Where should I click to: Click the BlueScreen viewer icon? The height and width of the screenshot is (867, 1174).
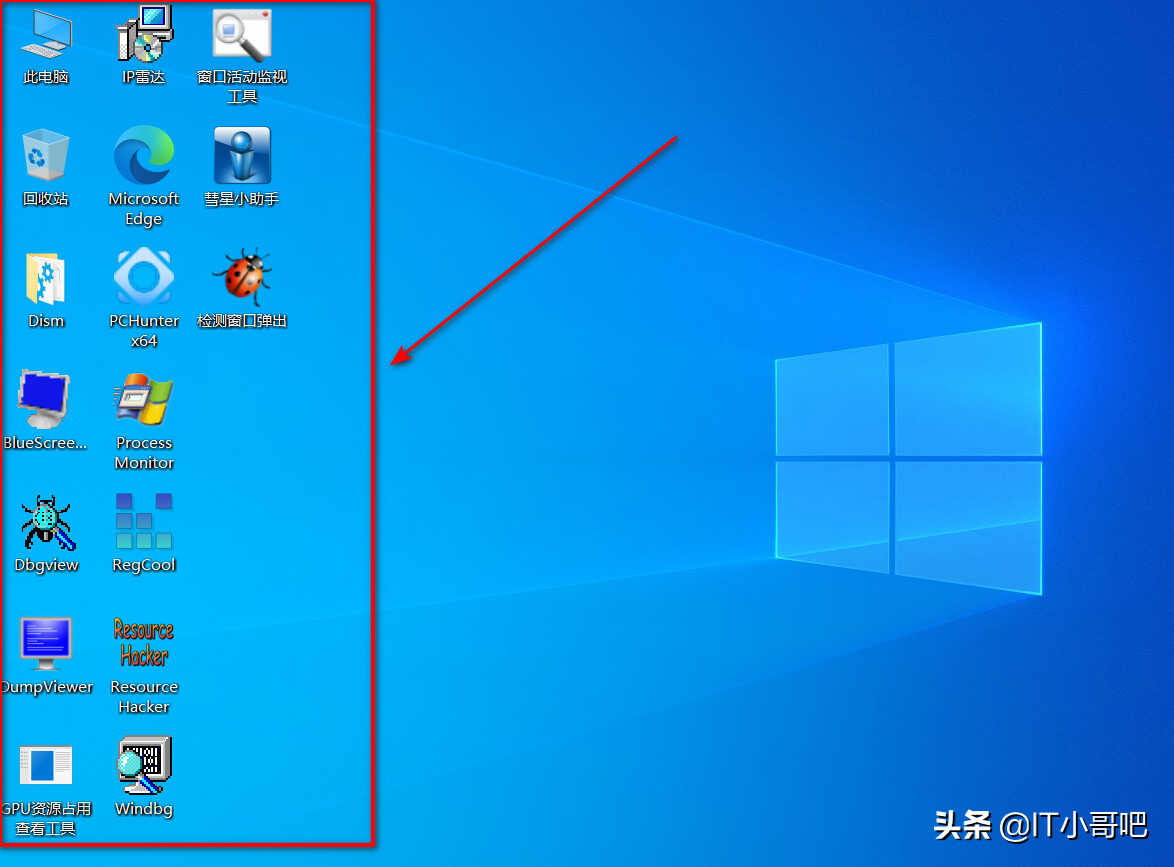click(x=44, y=398)
